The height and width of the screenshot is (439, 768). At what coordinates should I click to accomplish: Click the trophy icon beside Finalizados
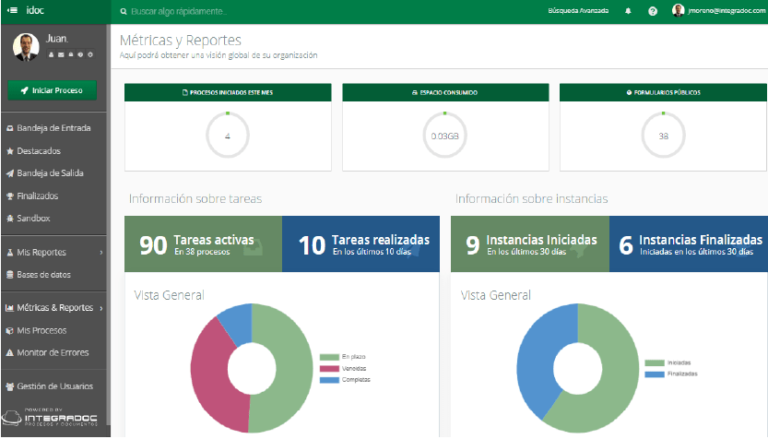(x=10, y=196)
